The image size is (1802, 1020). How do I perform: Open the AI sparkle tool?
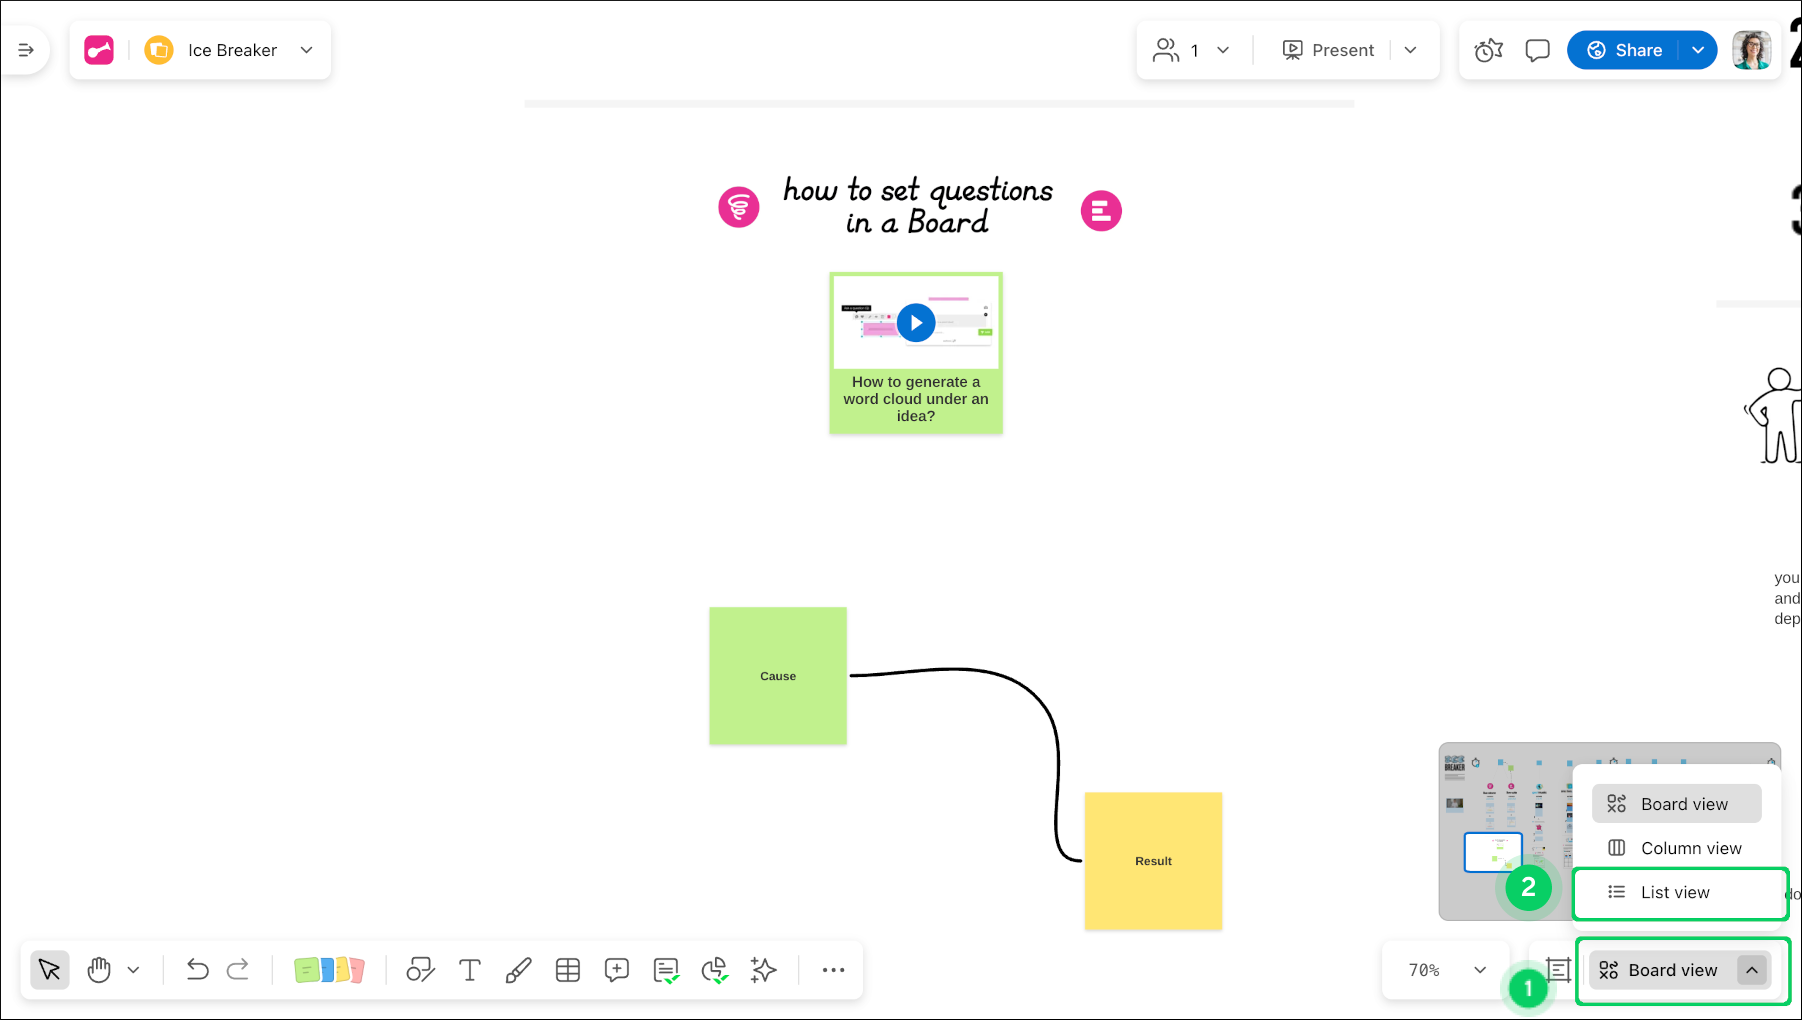pyautogui.click(x=763, y=969)
